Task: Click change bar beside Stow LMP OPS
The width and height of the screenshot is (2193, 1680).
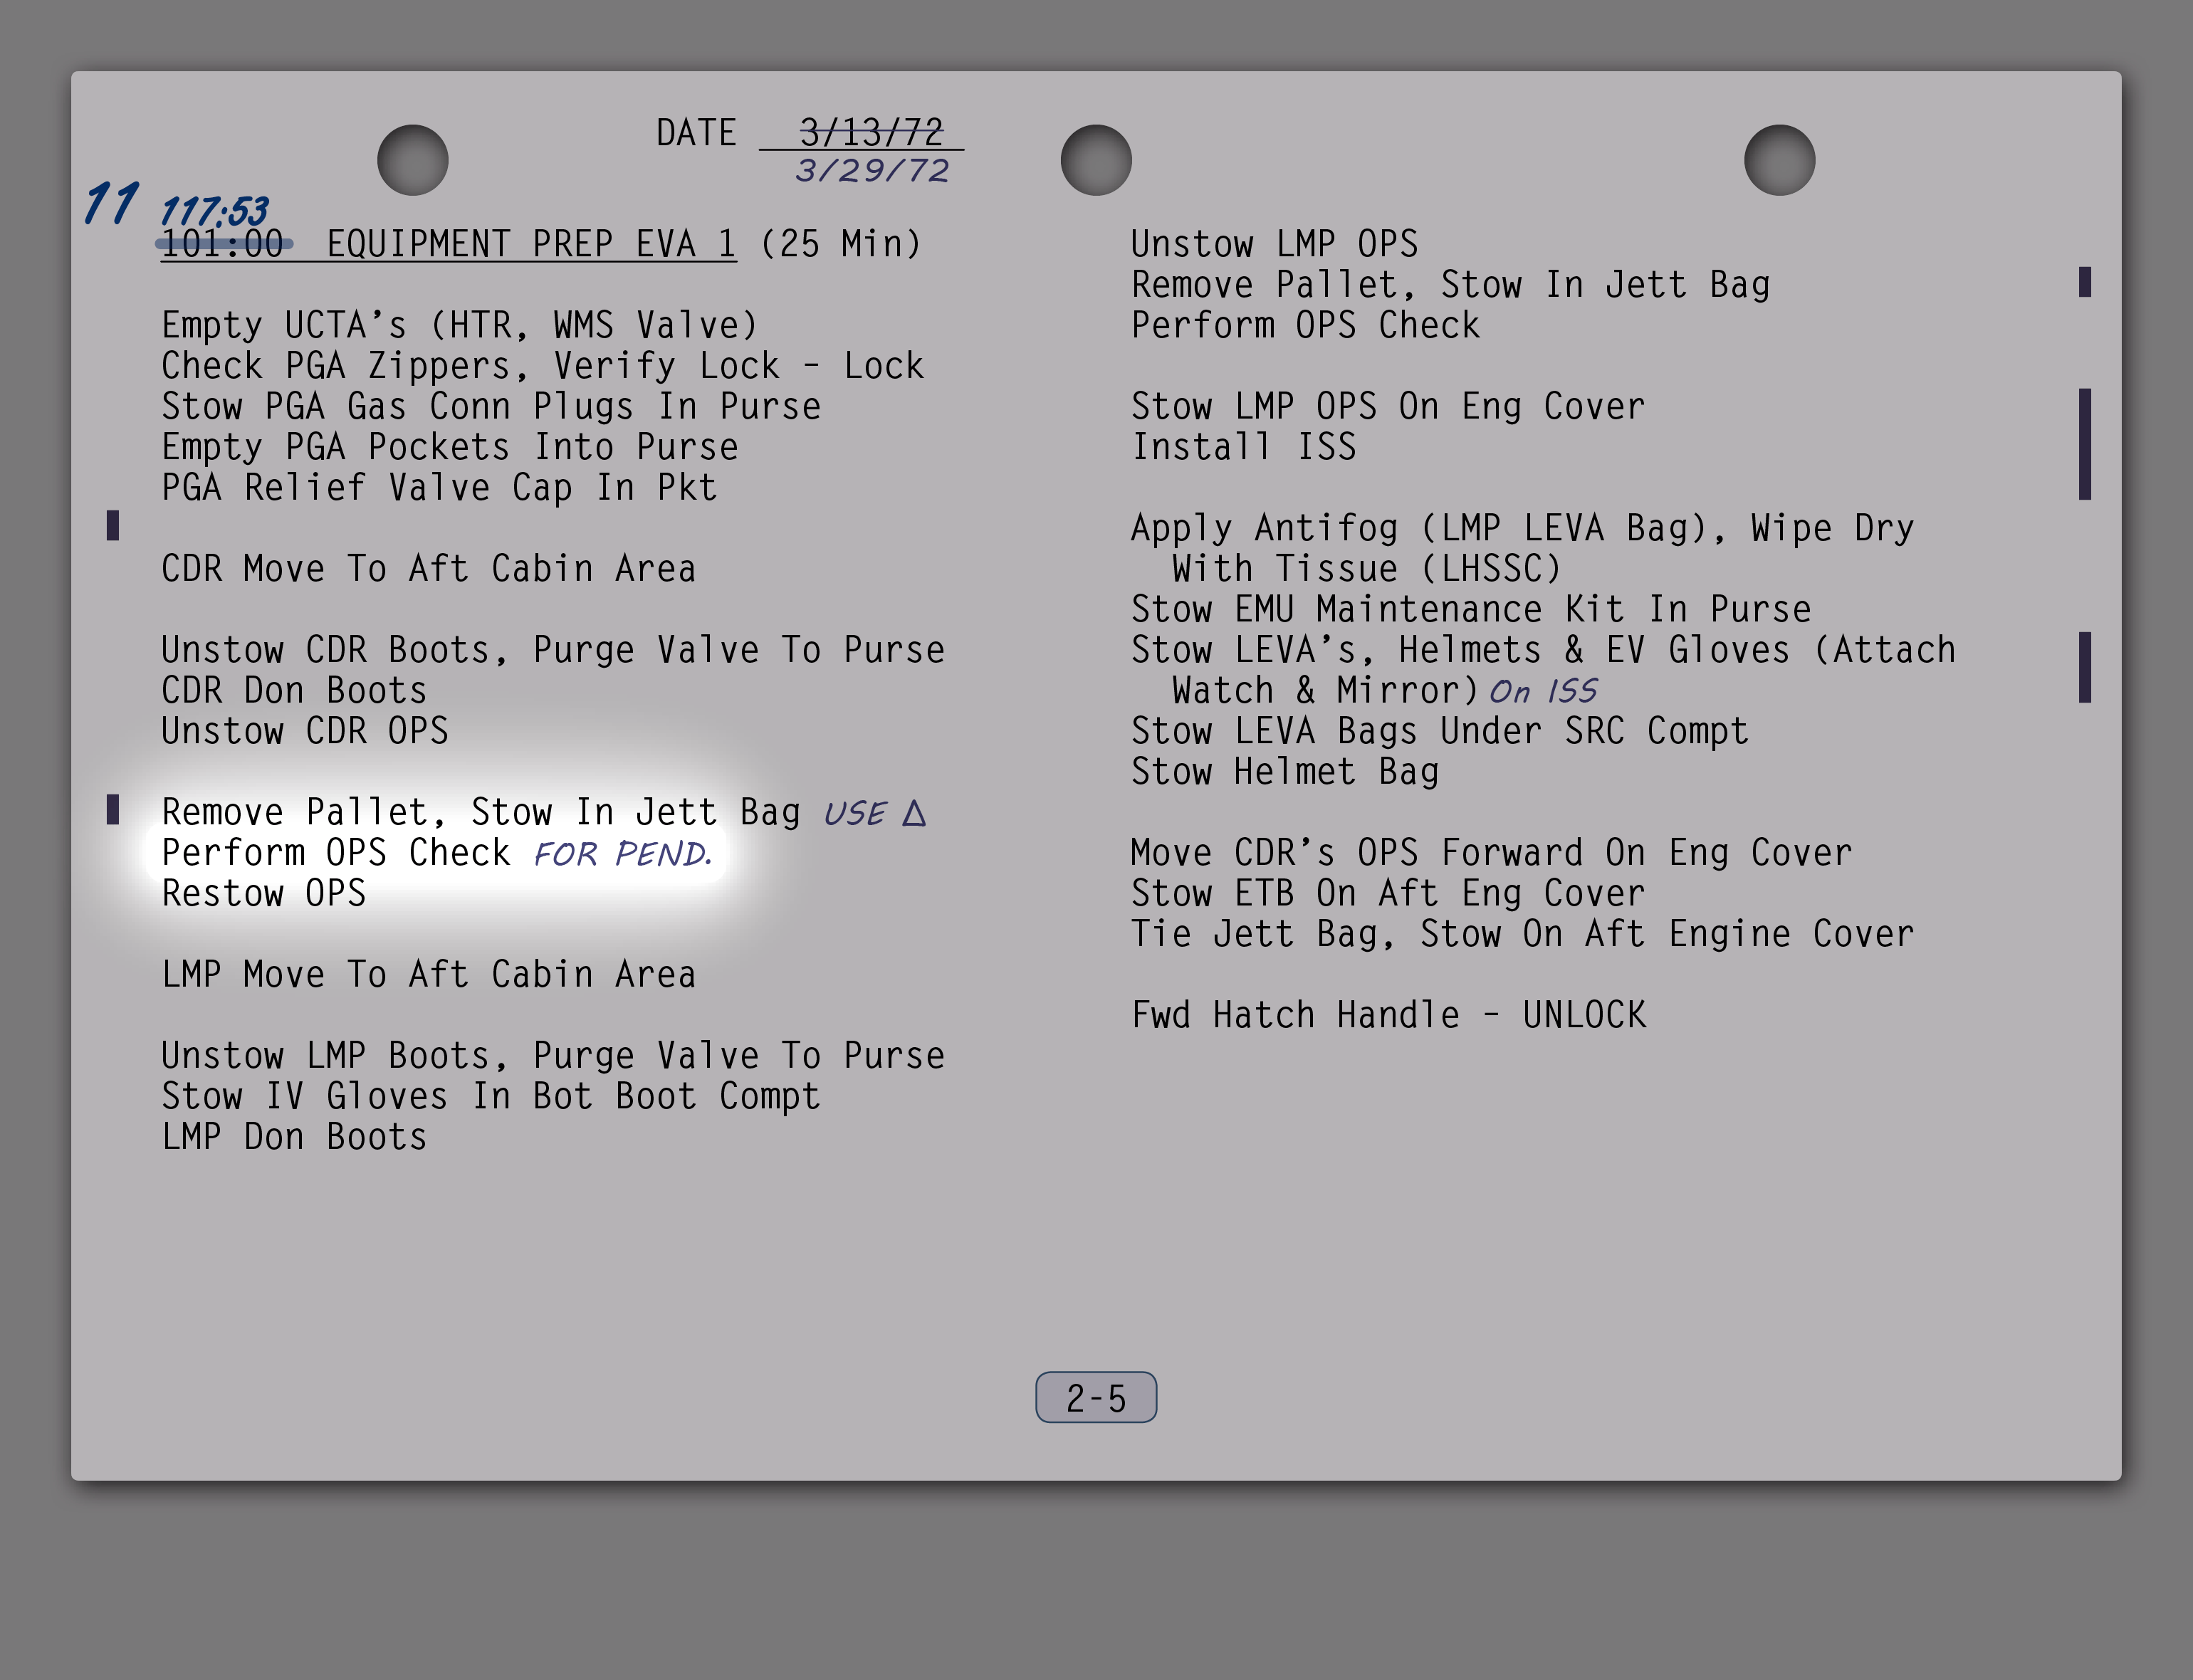Action: point(2084,444)
